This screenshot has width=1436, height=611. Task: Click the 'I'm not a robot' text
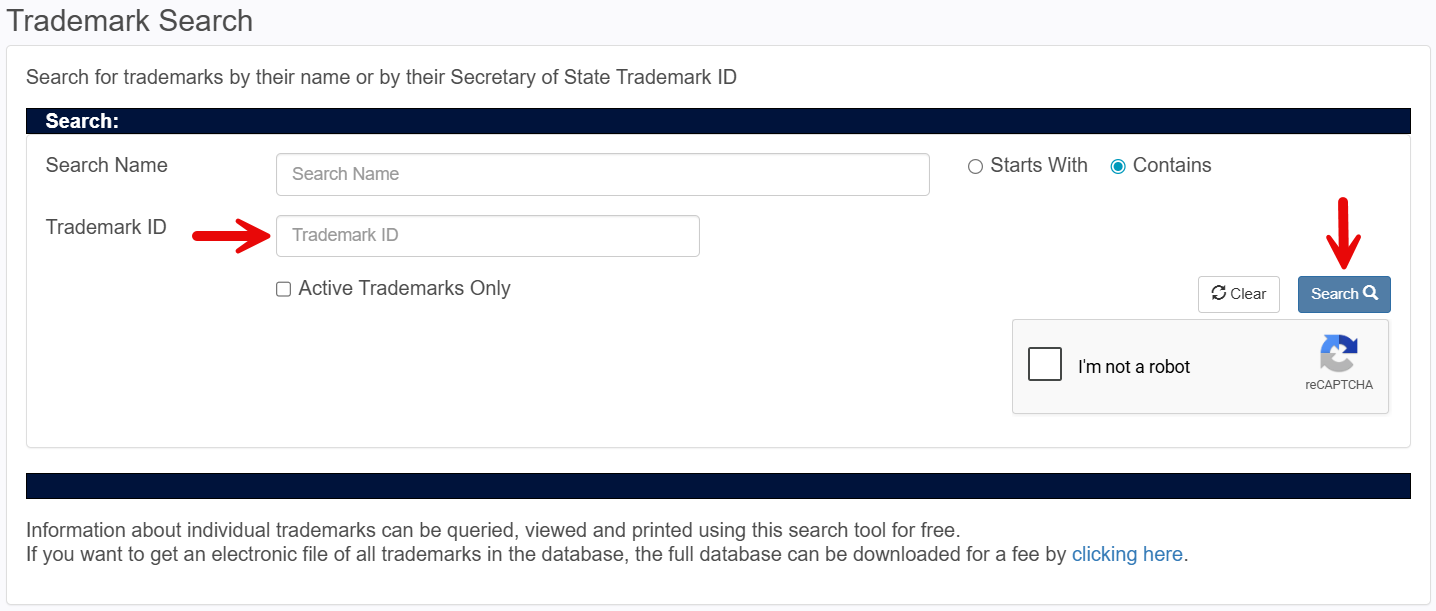coord(1134,367)
